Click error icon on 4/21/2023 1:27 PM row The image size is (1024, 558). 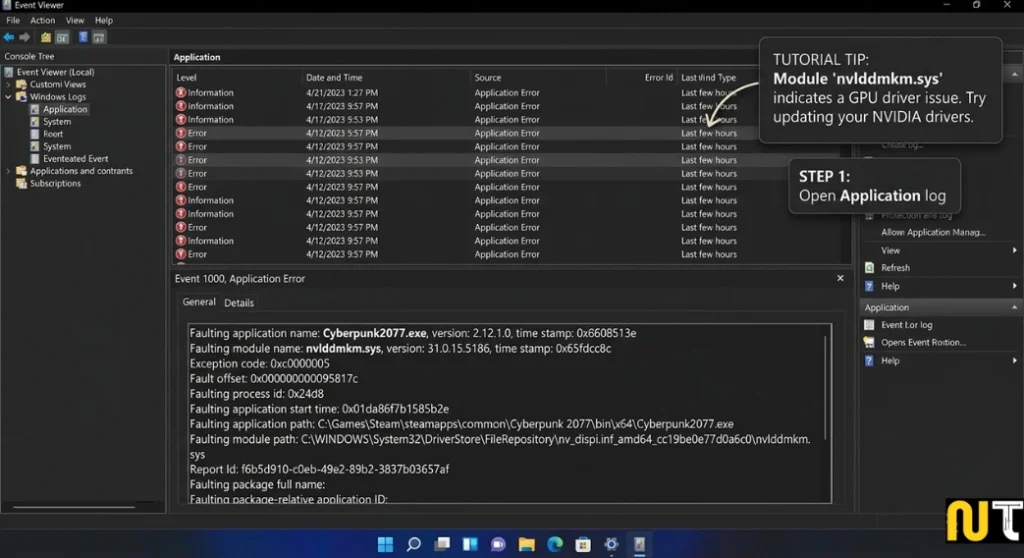181,93
